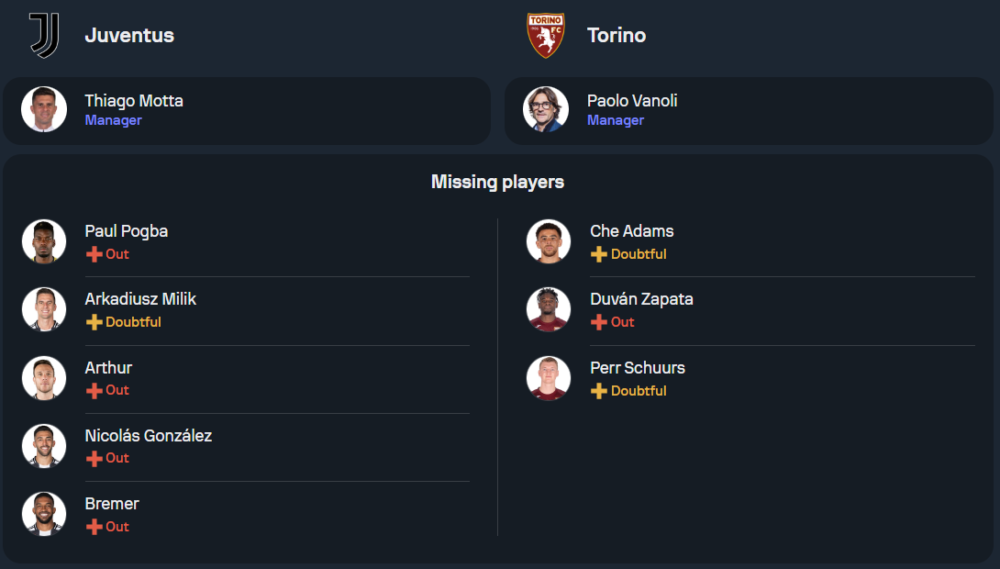
Task: Click Che Adams' yellow Doubtful cross icon
Action: point(599,254)
